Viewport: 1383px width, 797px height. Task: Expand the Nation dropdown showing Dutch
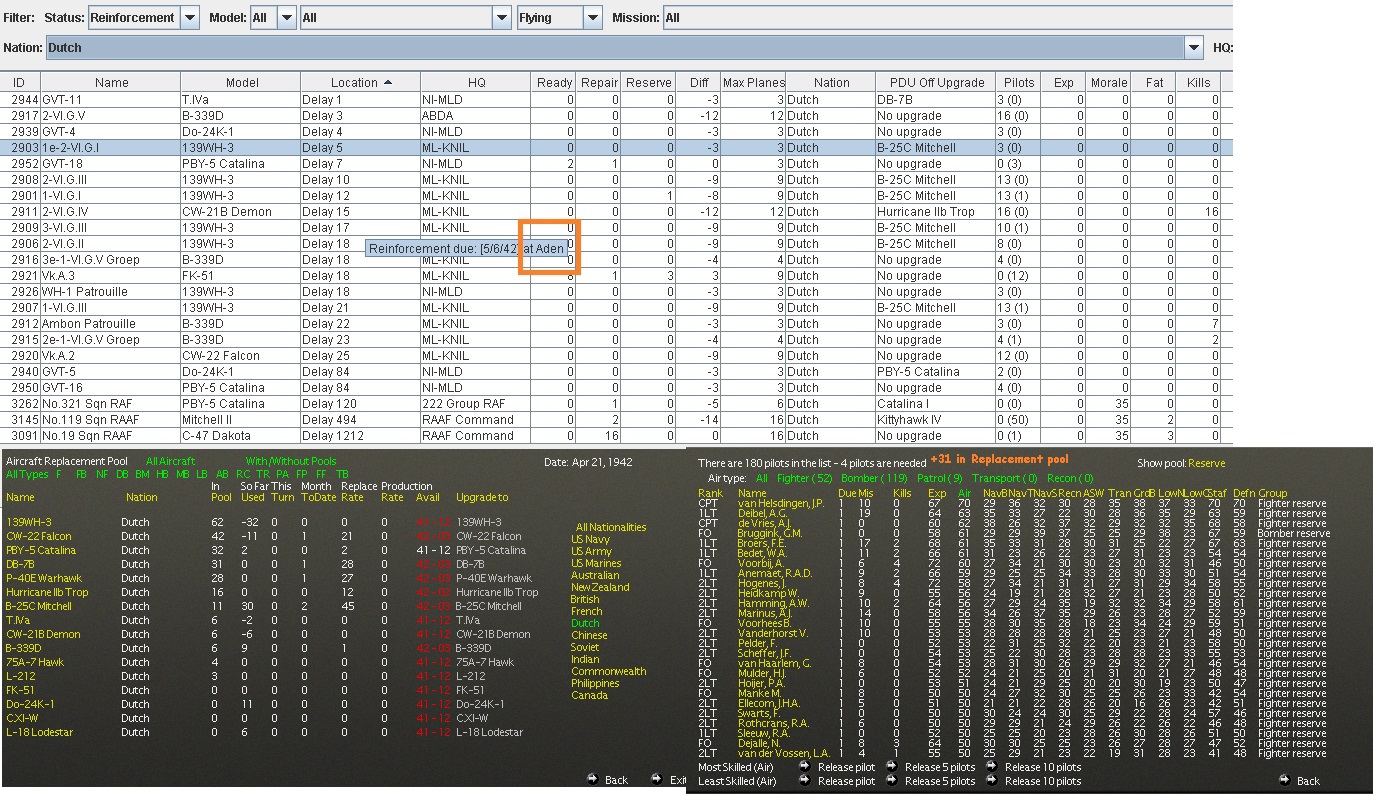tap(1193, 47)
